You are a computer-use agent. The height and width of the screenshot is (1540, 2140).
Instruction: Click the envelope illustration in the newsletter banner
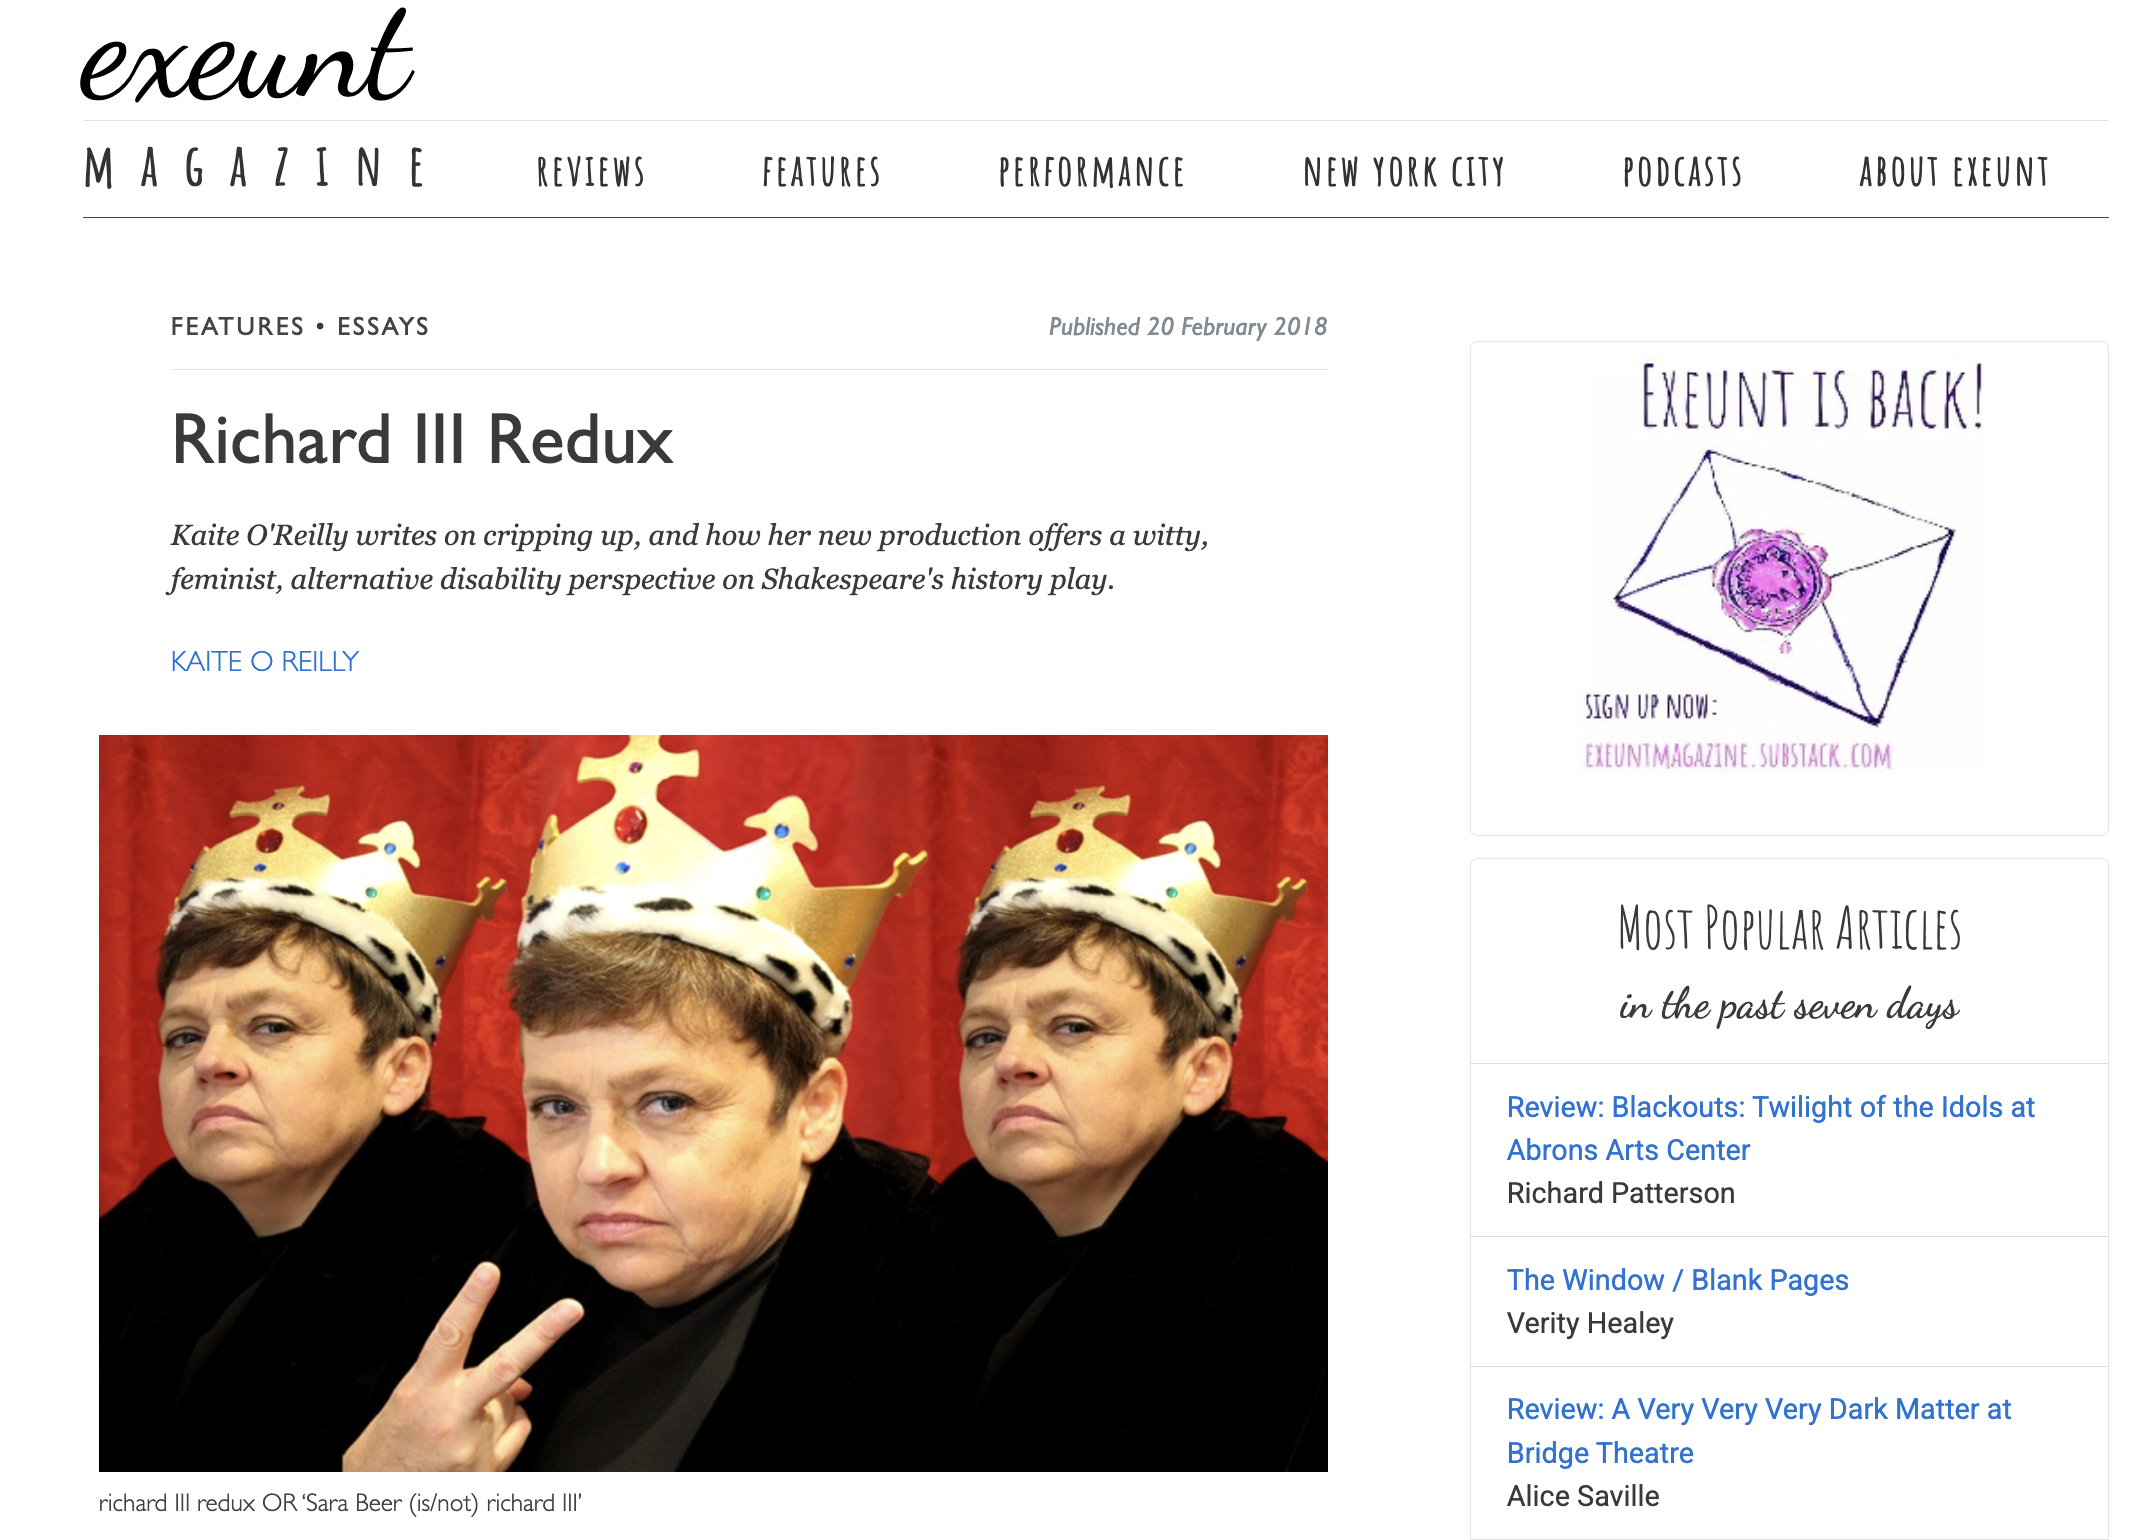point(1785,587)
